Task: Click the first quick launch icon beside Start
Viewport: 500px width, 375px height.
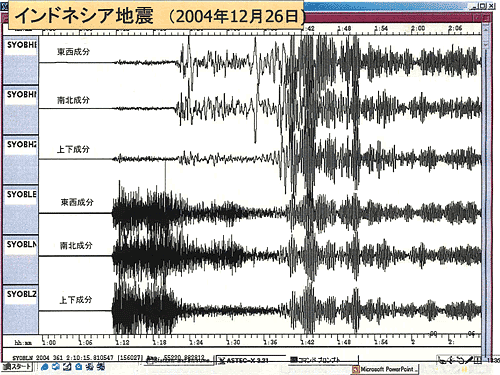Action: [44, 367]
